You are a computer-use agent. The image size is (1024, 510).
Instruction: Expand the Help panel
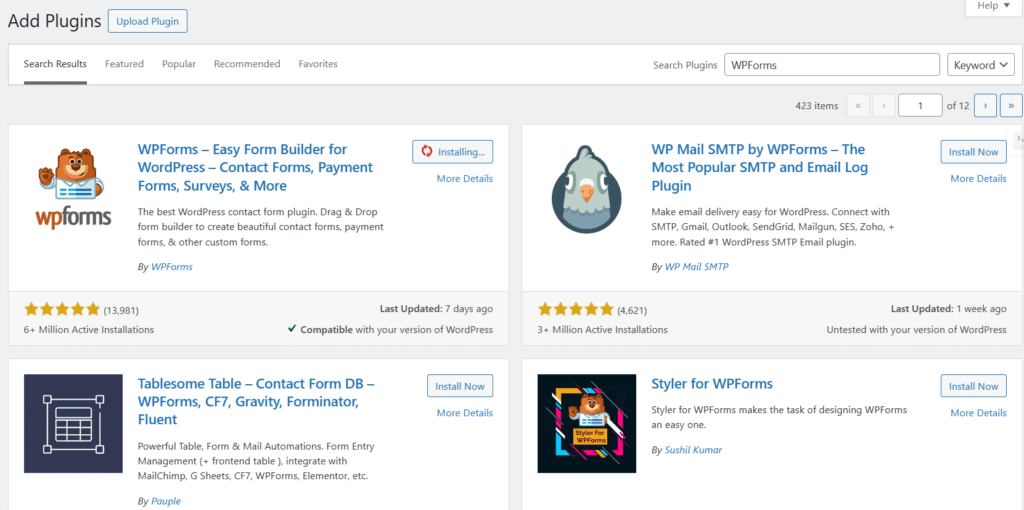(993, 6)
